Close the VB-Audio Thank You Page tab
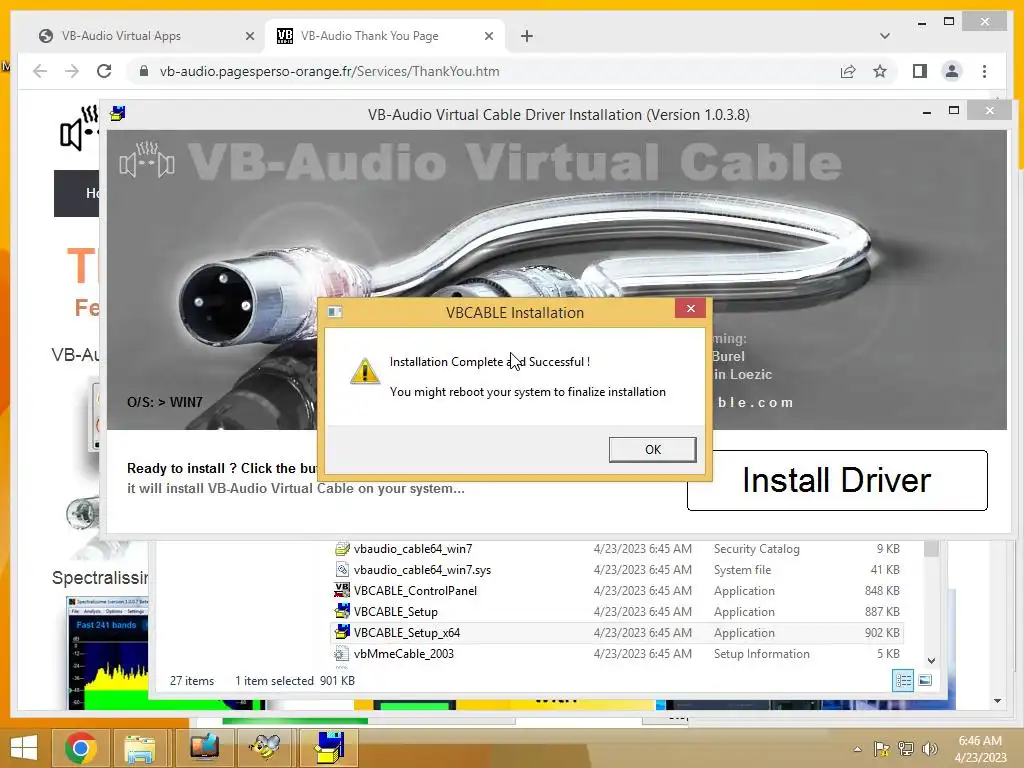 tap(488, 37)
